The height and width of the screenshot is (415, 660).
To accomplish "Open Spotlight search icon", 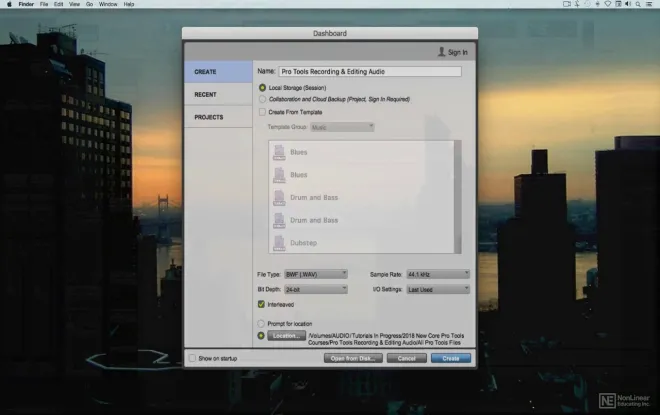I will click(638, 4).
